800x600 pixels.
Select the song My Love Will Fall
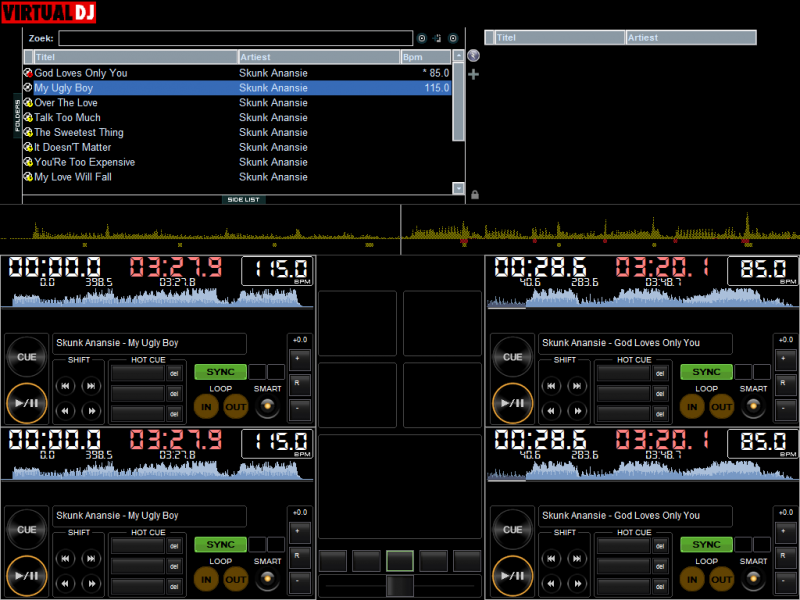237,177
